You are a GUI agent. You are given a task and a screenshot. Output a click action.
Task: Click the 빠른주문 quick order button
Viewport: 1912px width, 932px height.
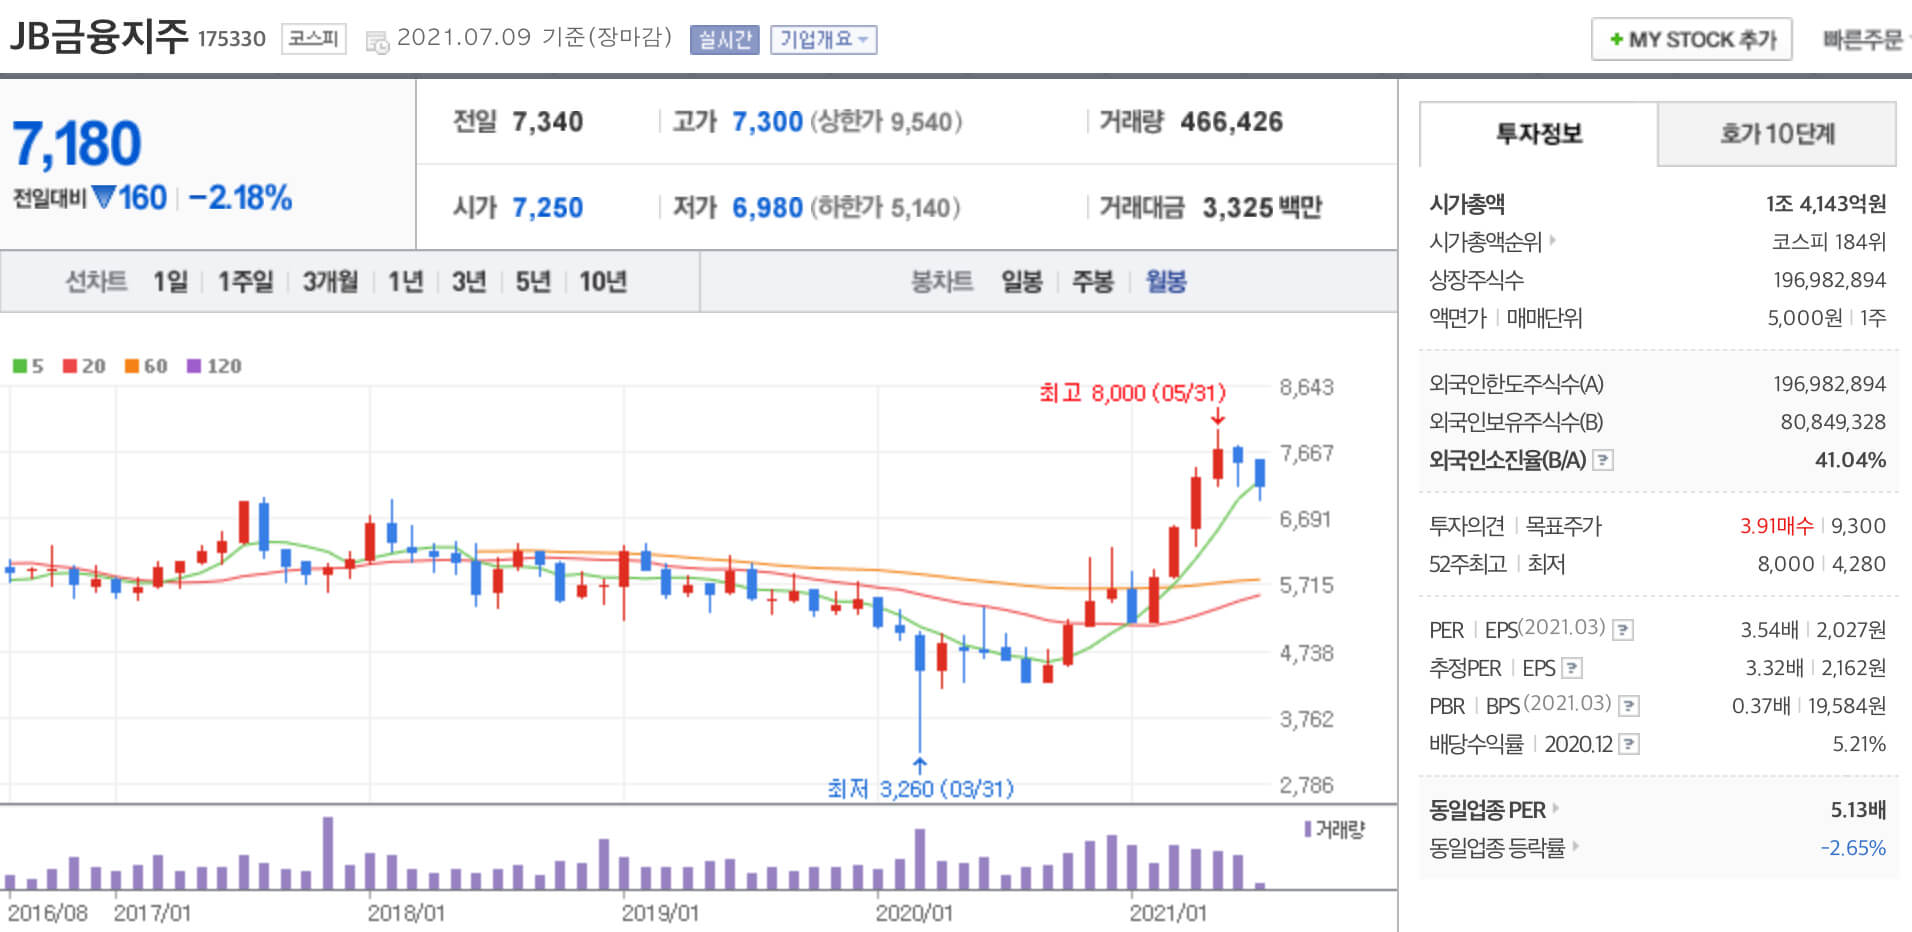click(x=1862, y=40)
